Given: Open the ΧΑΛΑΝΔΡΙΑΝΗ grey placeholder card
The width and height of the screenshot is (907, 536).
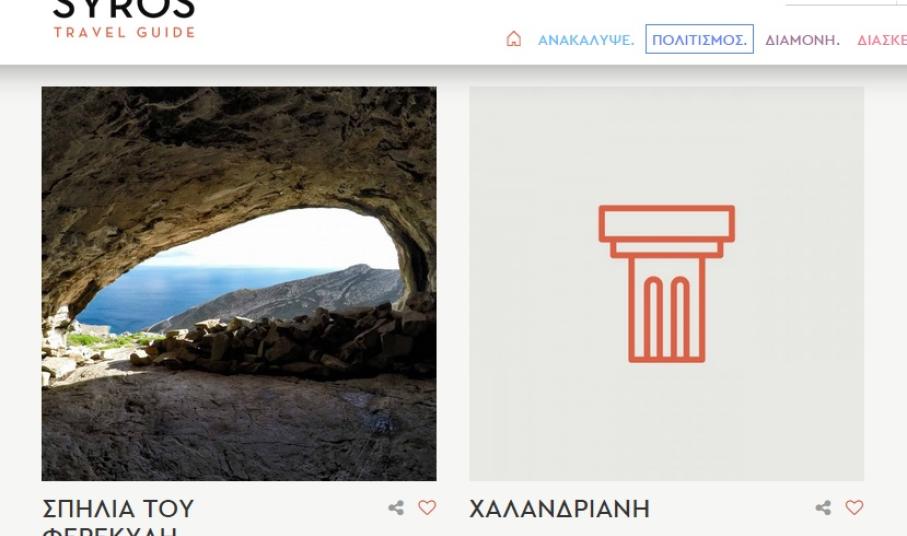Looking at the screenshot, I should pos(666,284).
